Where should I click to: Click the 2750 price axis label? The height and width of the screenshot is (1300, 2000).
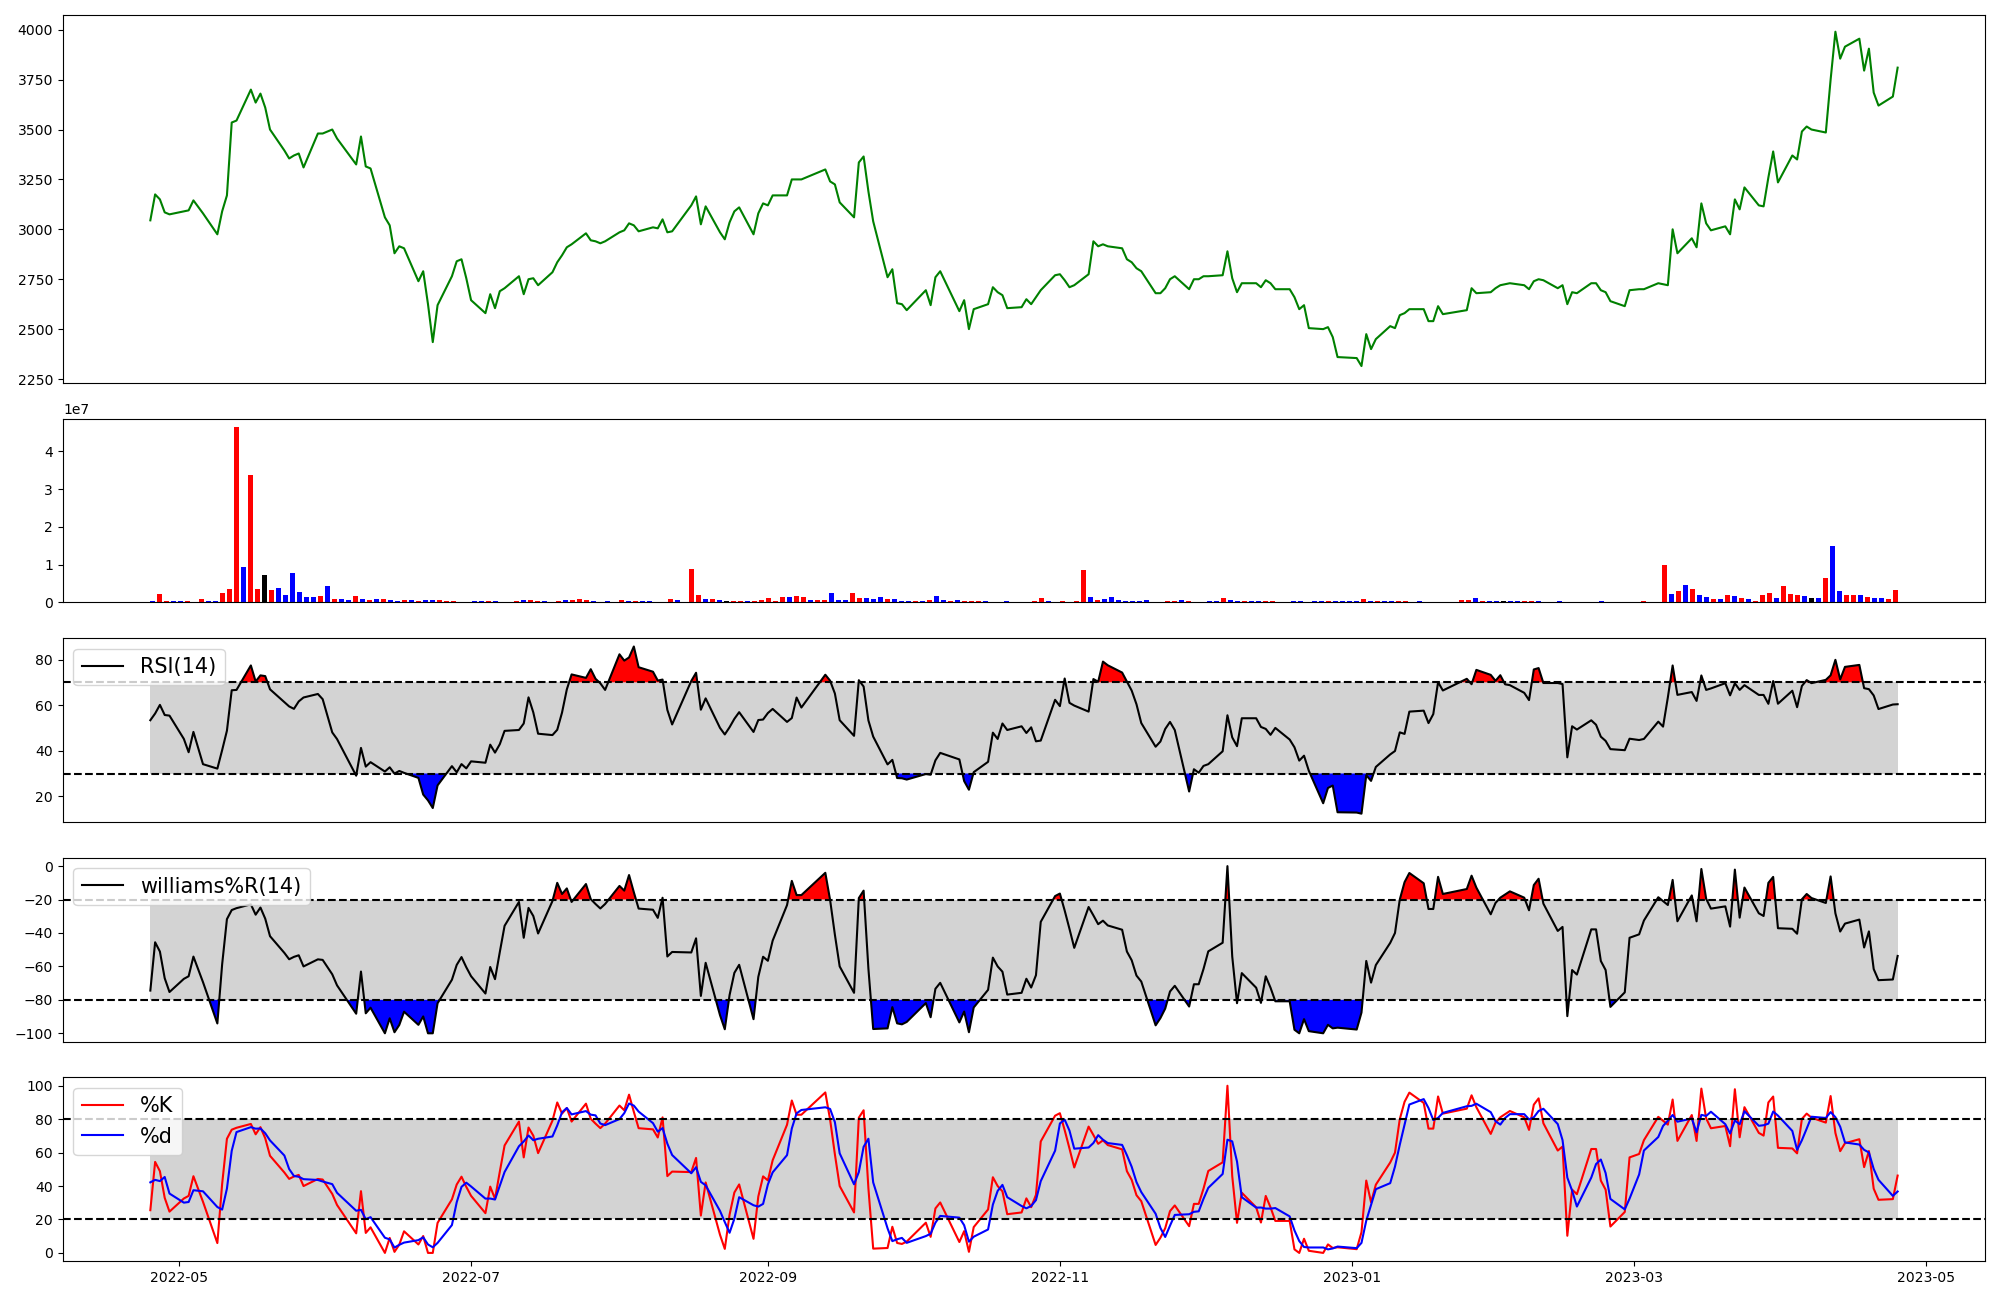[35, 280]
